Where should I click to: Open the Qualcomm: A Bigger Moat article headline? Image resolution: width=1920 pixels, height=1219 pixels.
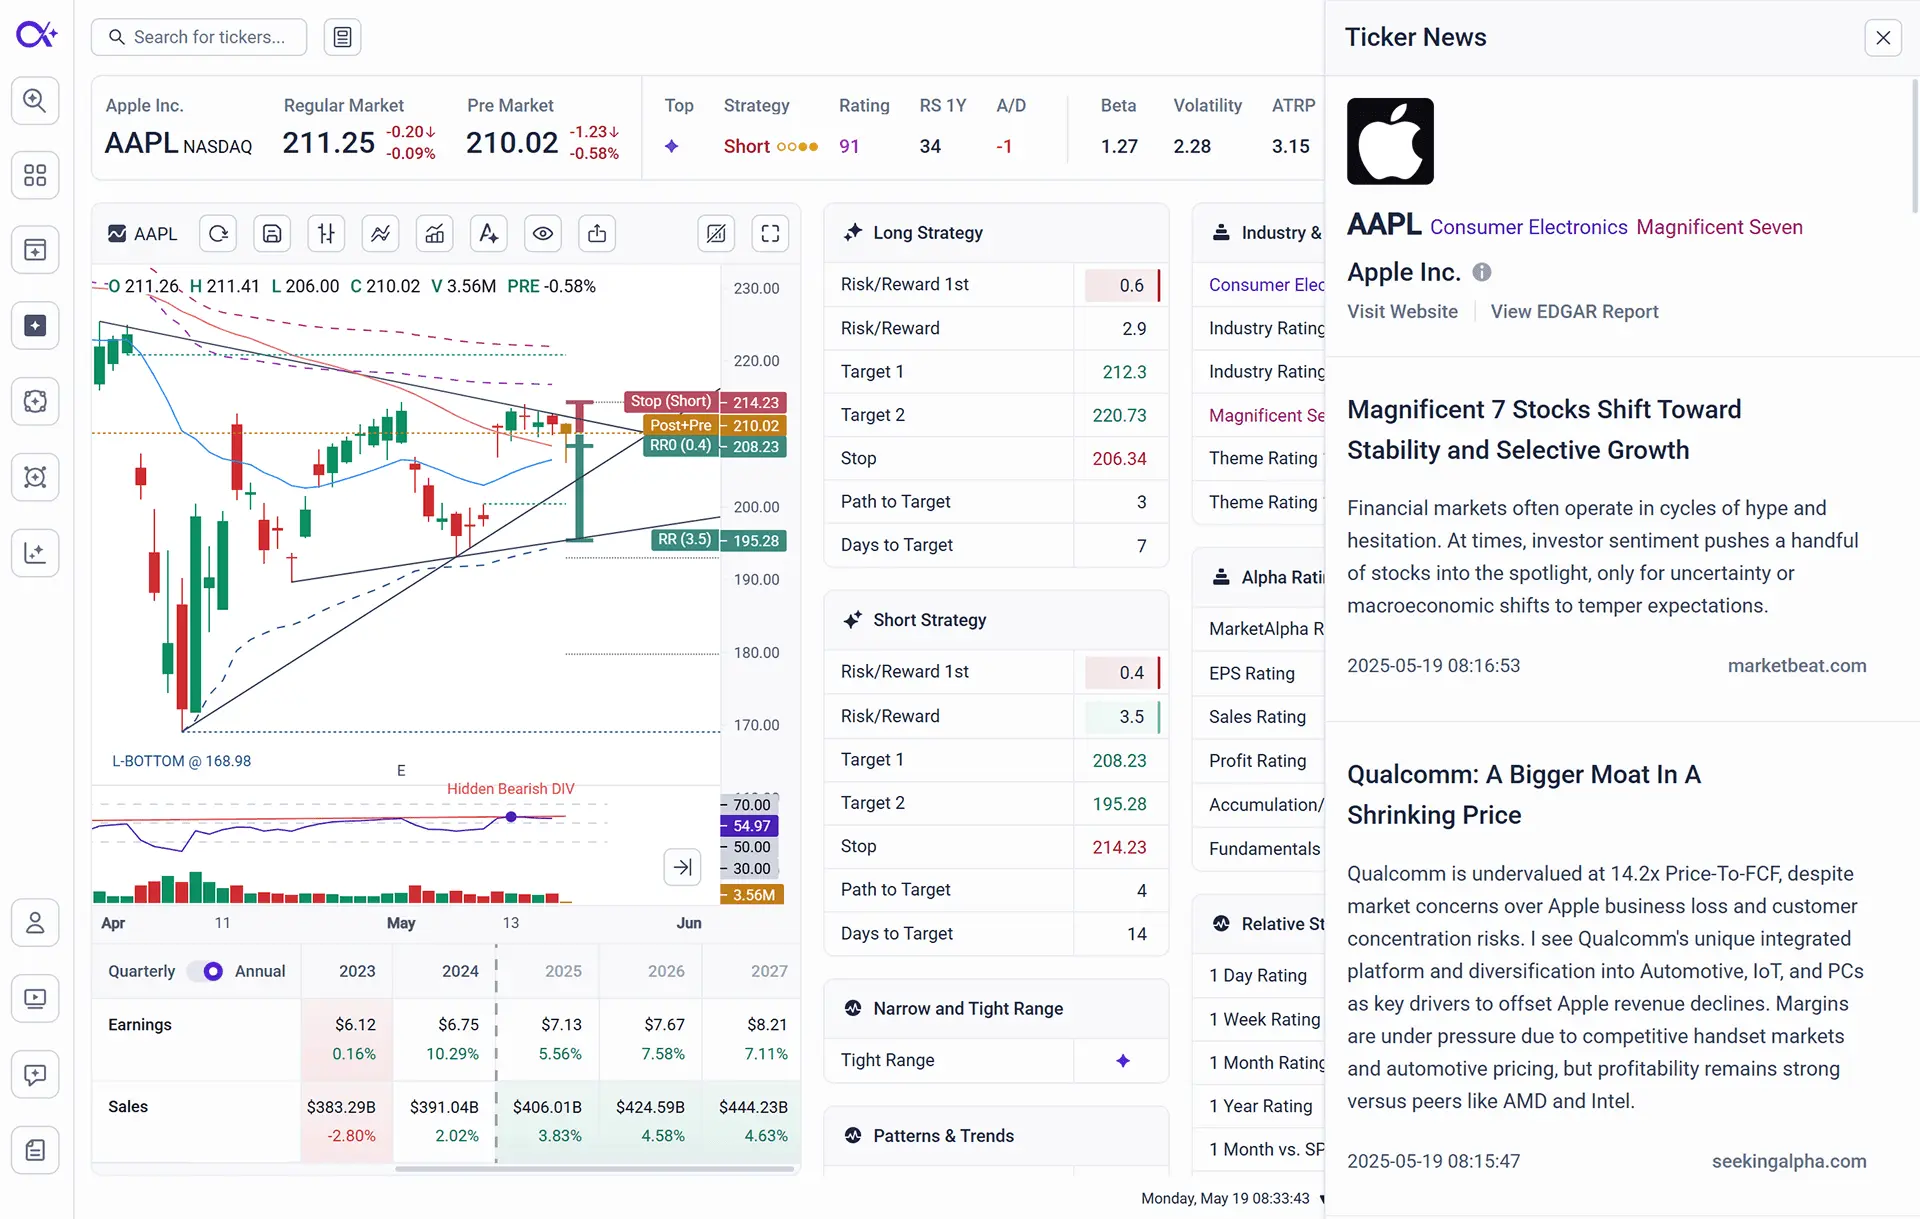[1524, 795]
